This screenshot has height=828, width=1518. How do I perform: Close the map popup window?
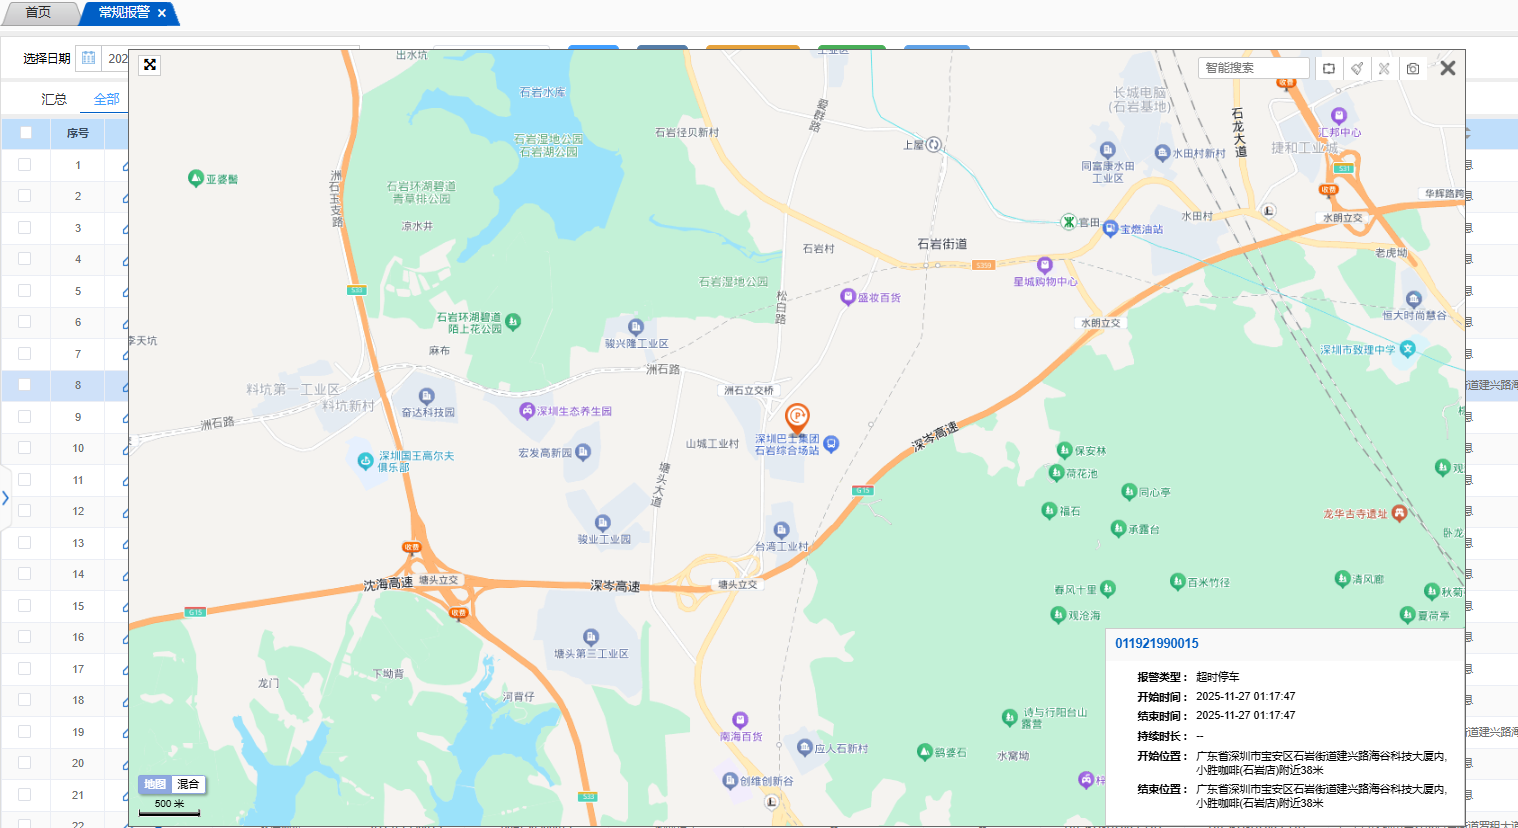[1447, 68]
